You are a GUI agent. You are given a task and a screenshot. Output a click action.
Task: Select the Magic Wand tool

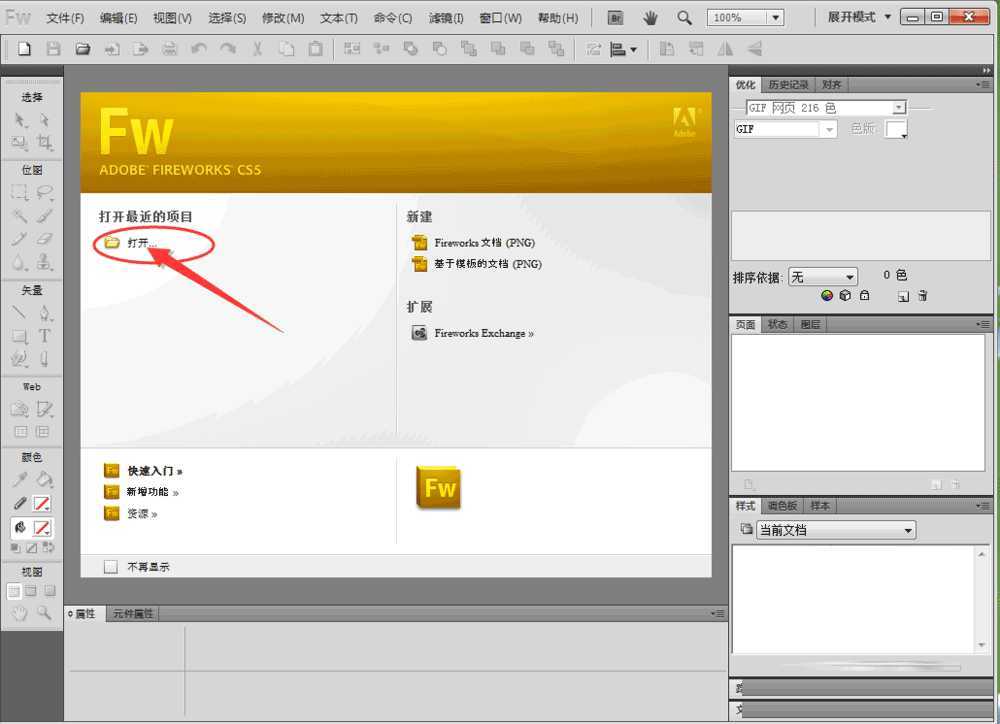point(19,215)
